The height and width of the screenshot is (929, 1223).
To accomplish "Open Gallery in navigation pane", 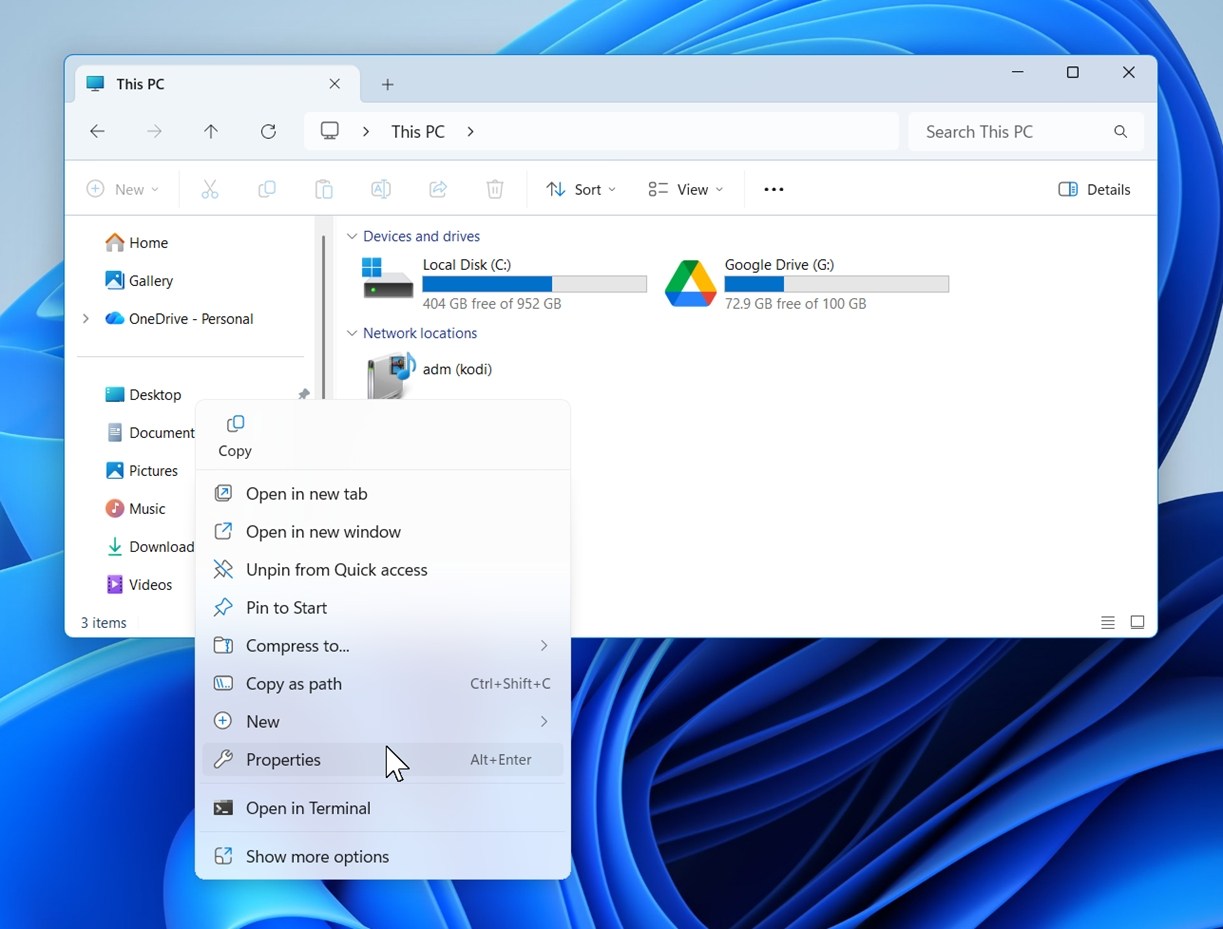I will click(139, 281).
